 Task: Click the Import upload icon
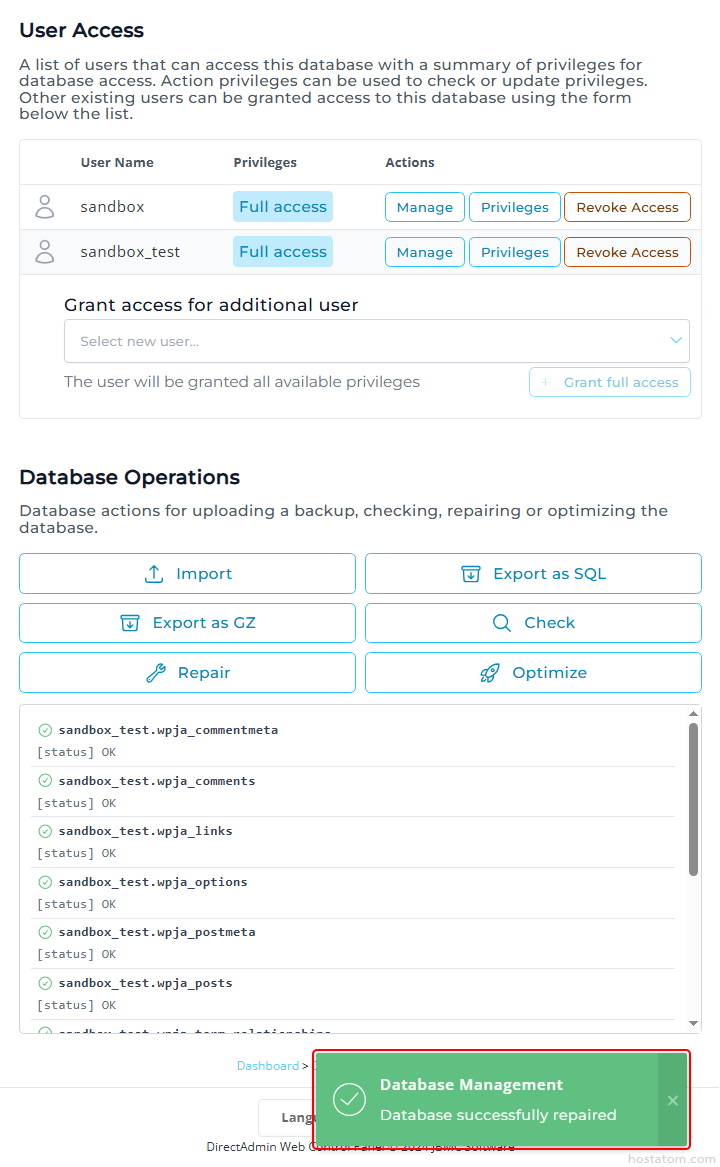pos(154,574)
